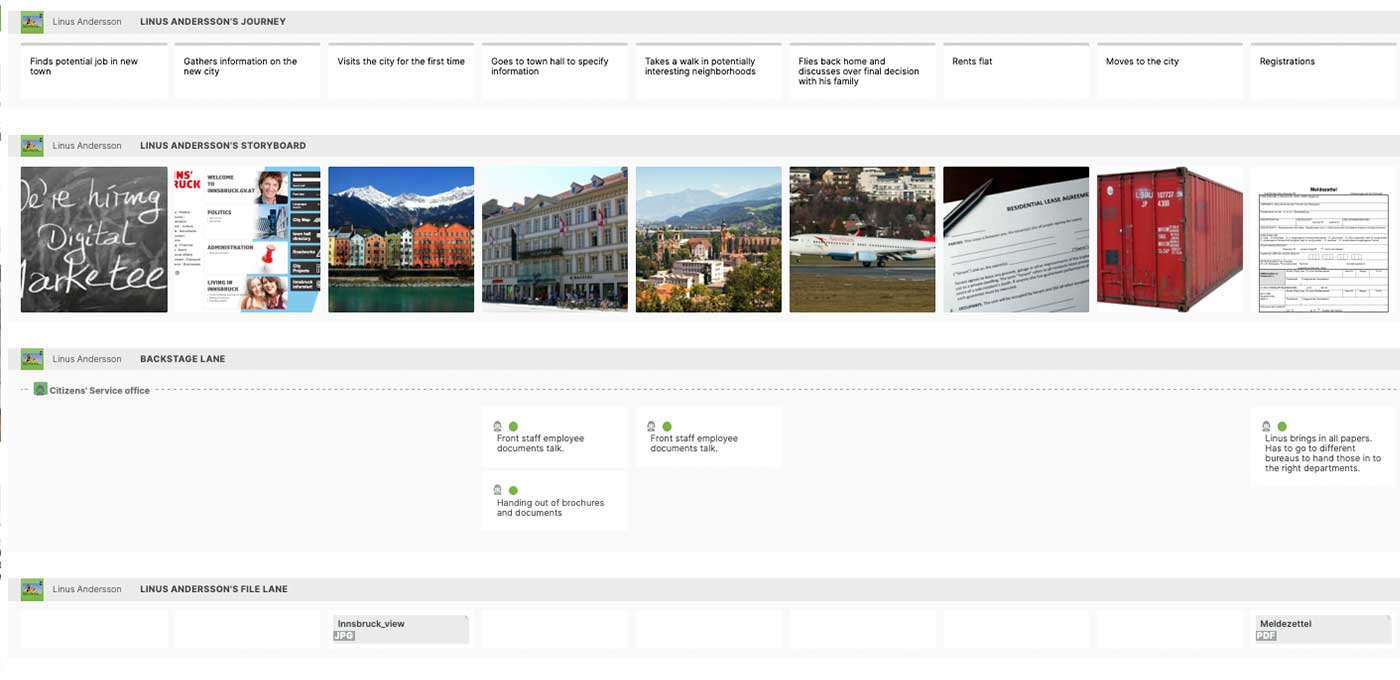Open the 'Finds potential job in new town' step

point(94,71)
